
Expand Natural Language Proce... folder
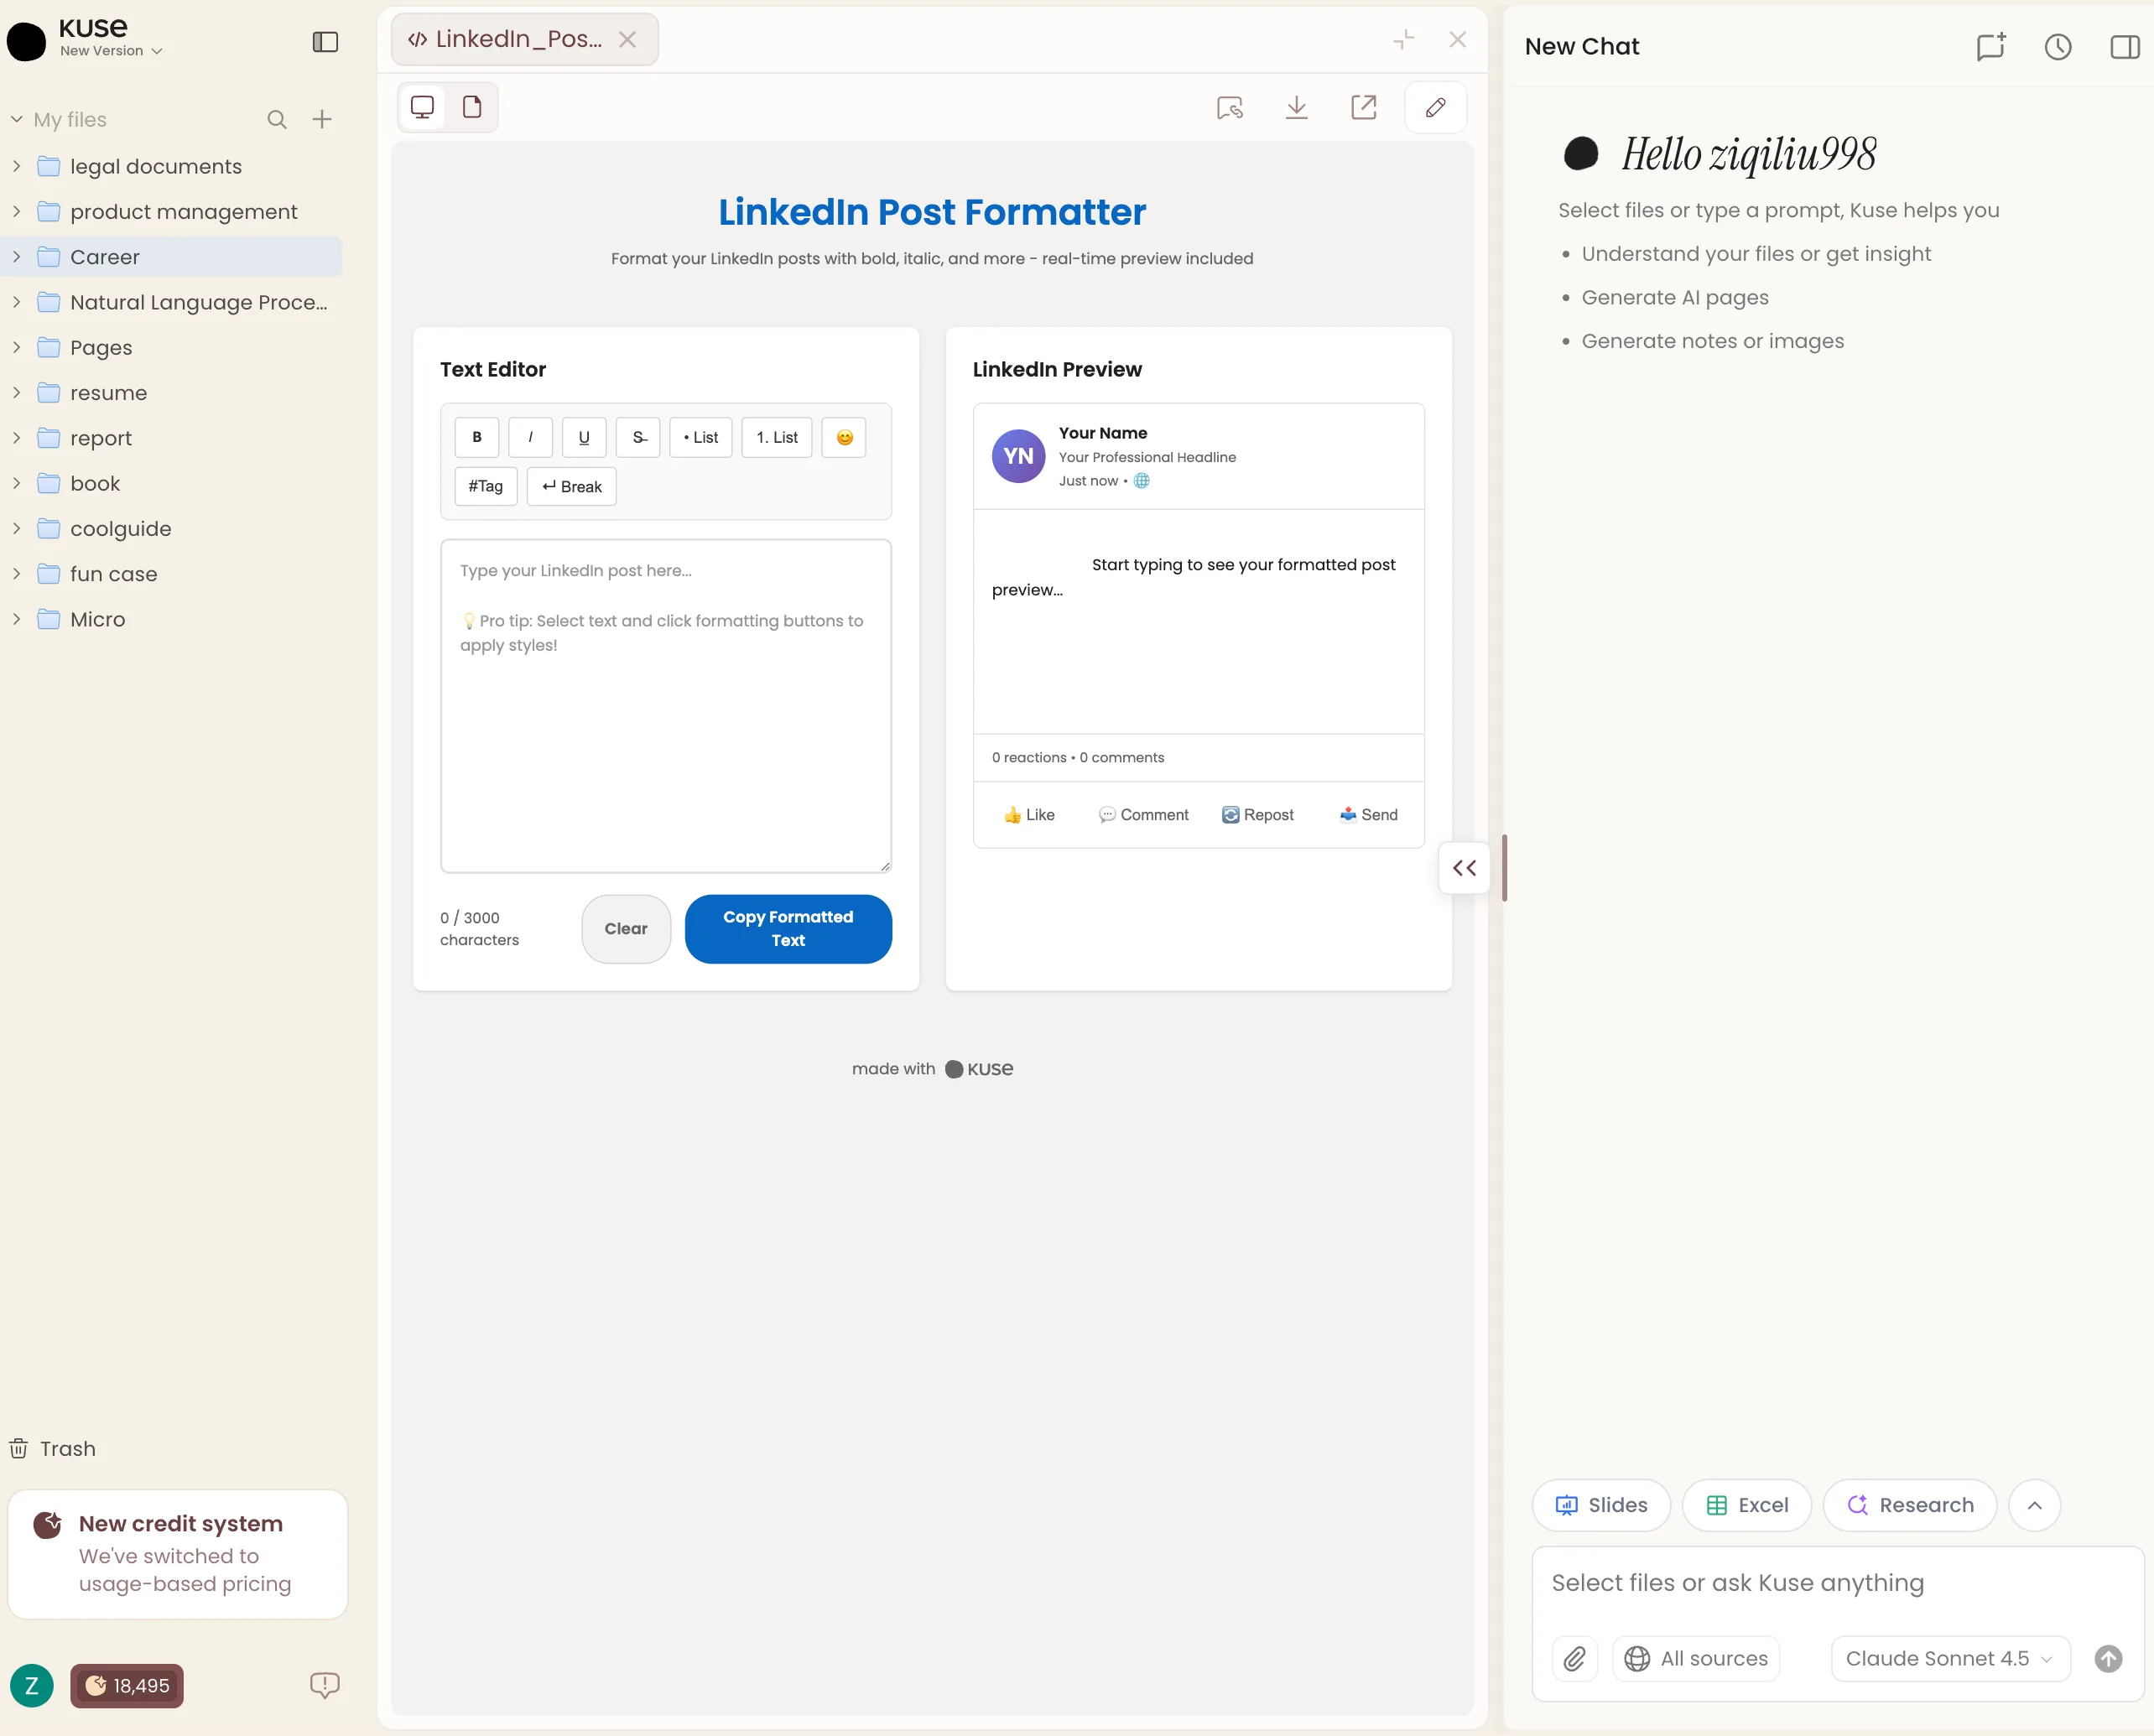point(17,302)
